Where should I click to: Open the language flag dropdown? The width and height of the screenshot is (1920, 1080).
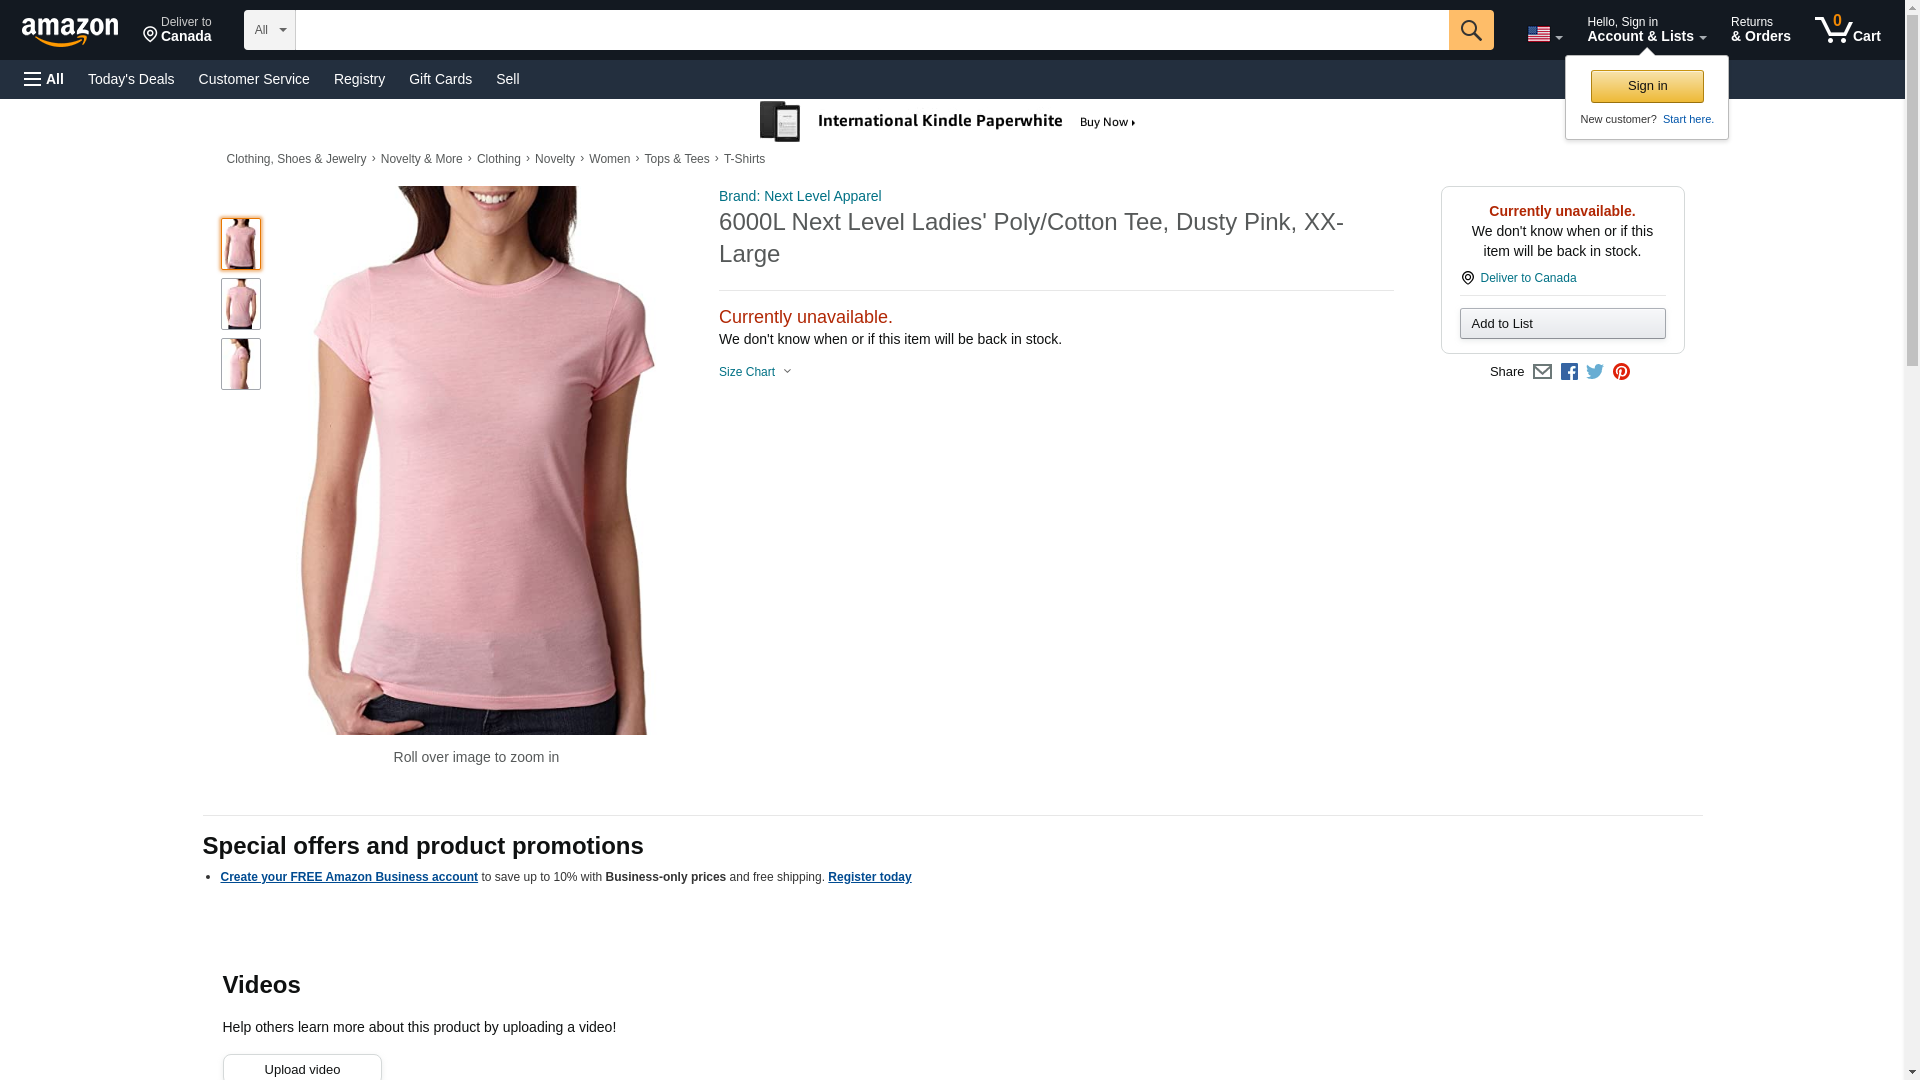tap(1545, 34)
